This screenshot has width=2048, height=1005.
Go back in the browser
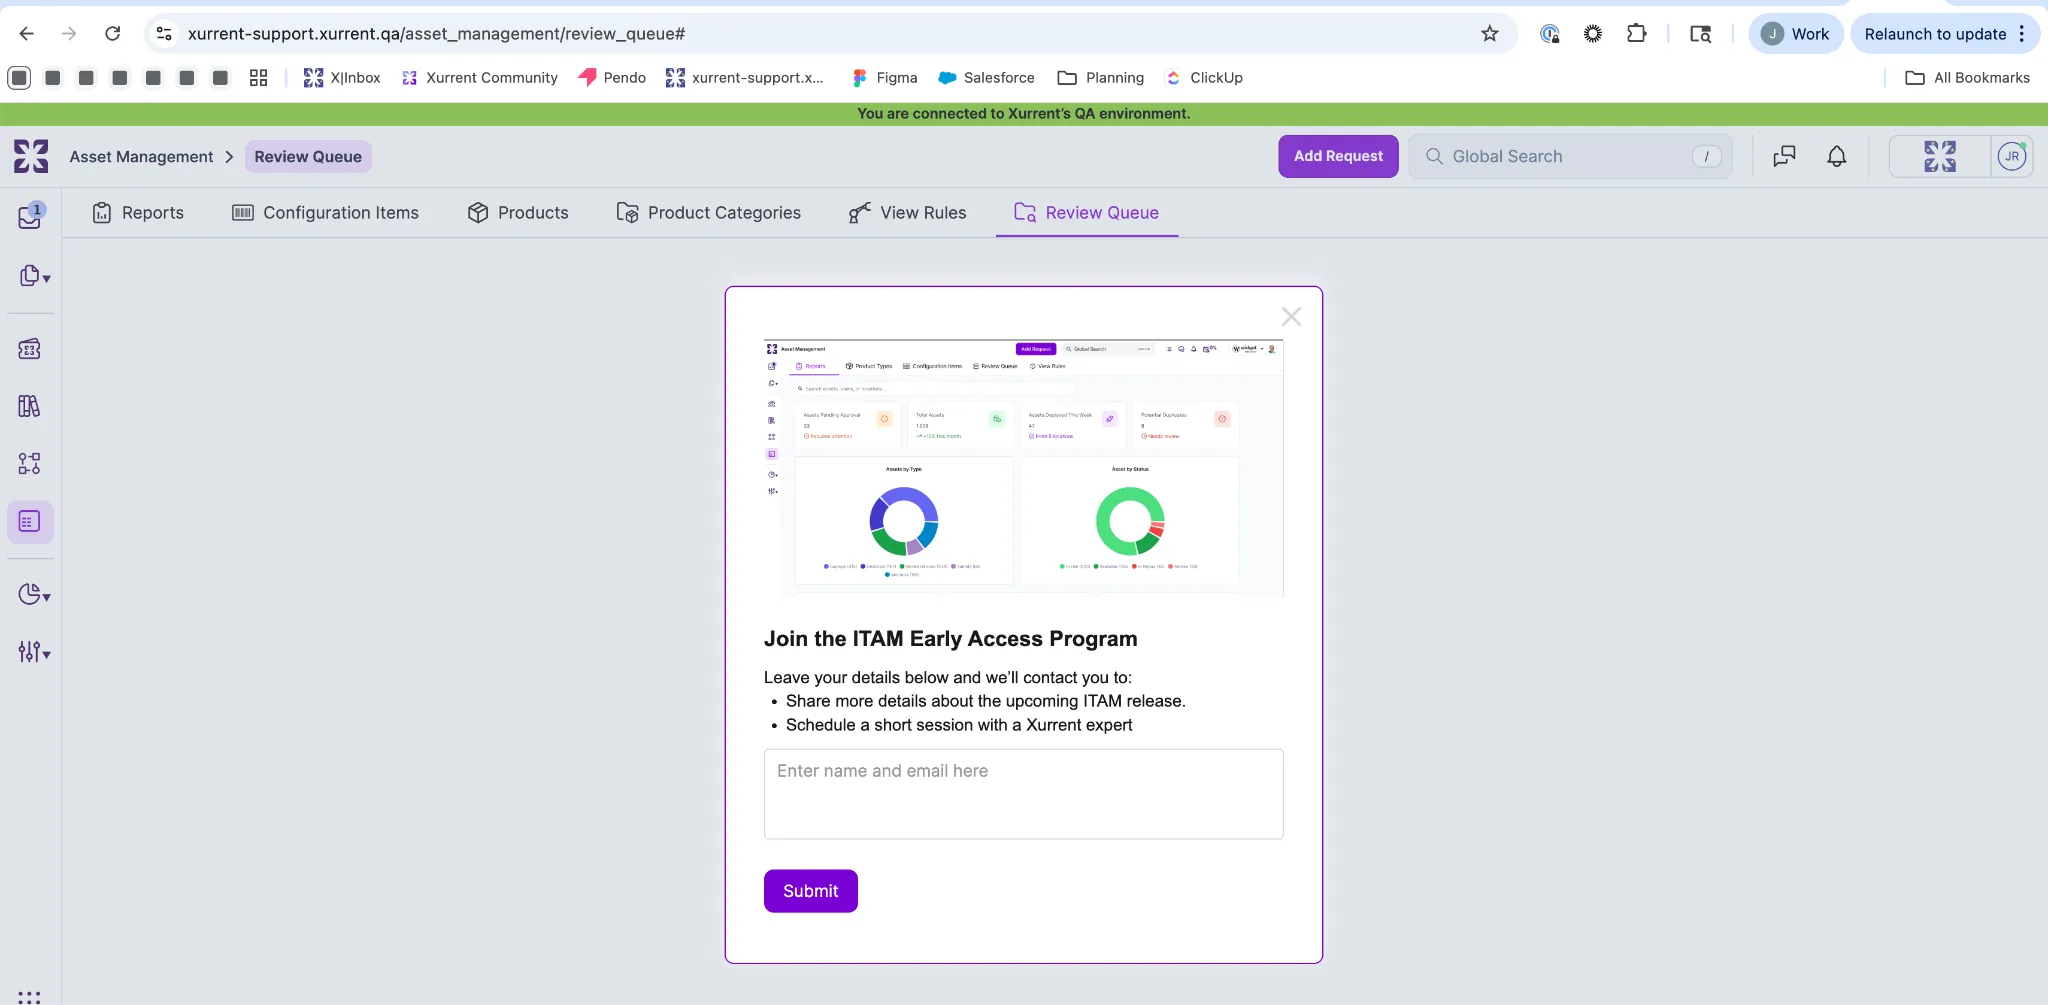tap(27, 34)
